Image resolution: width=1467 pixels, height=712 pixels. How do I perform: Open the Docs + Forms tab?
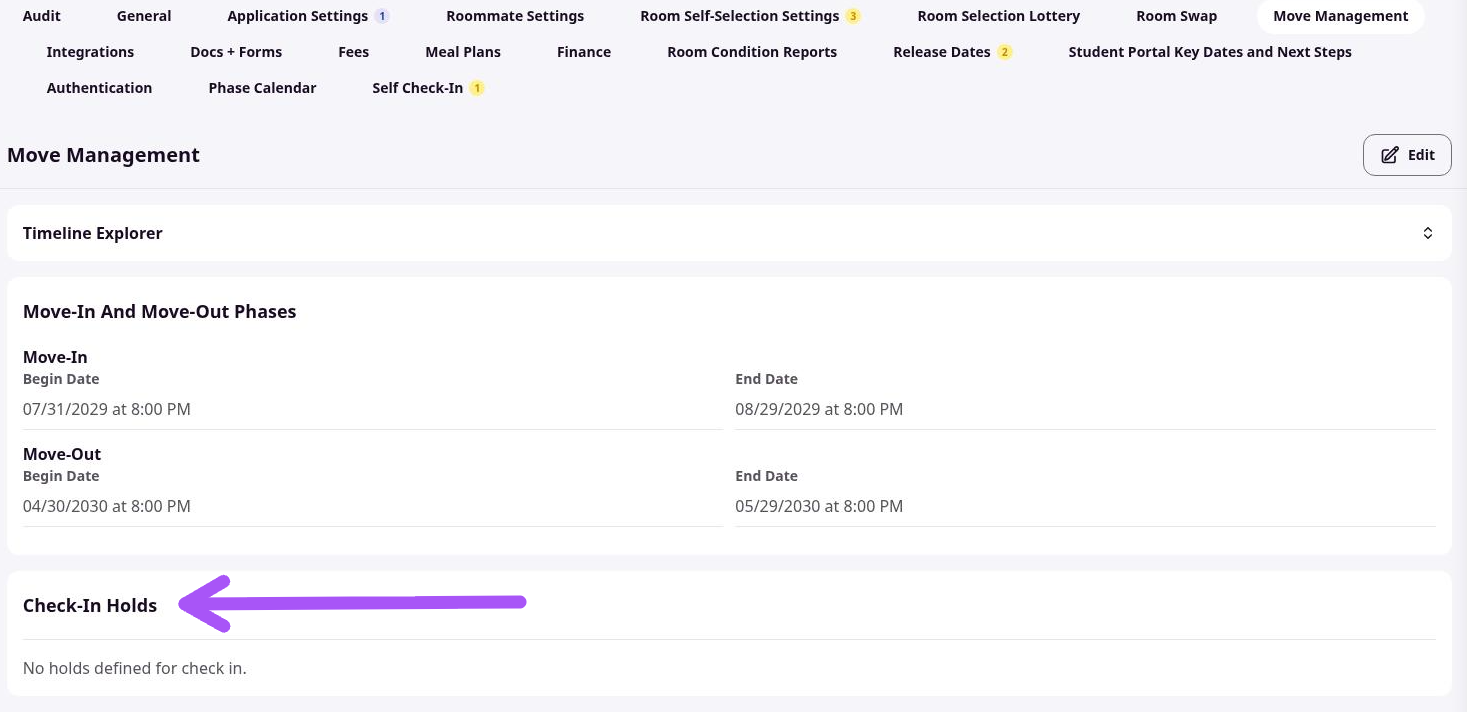pyautogui.click(x=236, y=52)
